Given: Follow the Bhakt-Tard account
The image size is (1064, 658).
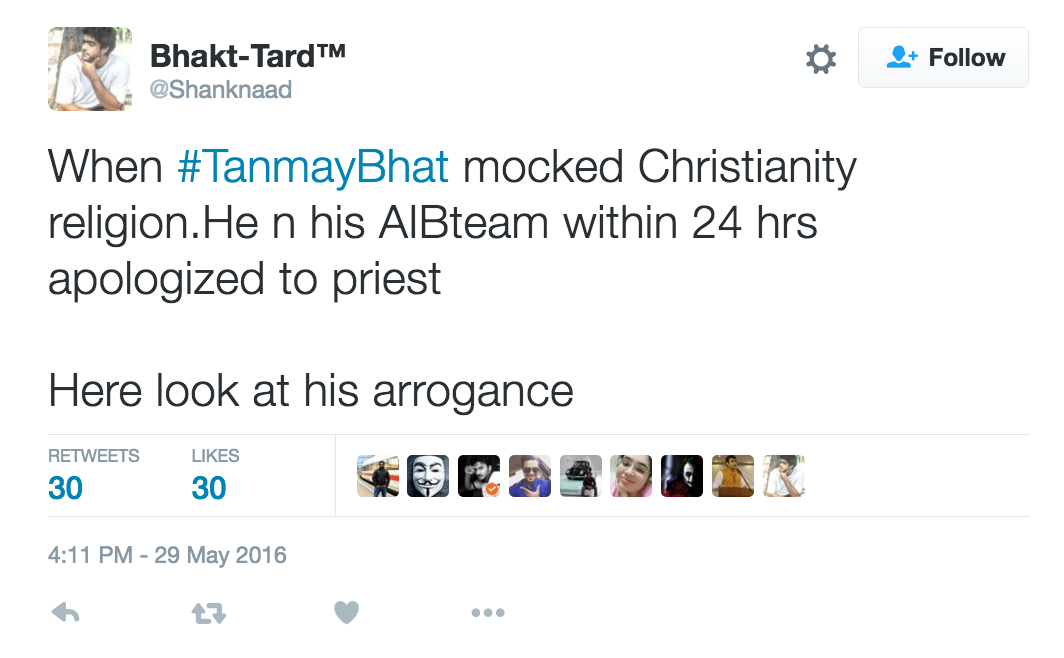Looking at the screenshot, I should (x=943, y=58).
